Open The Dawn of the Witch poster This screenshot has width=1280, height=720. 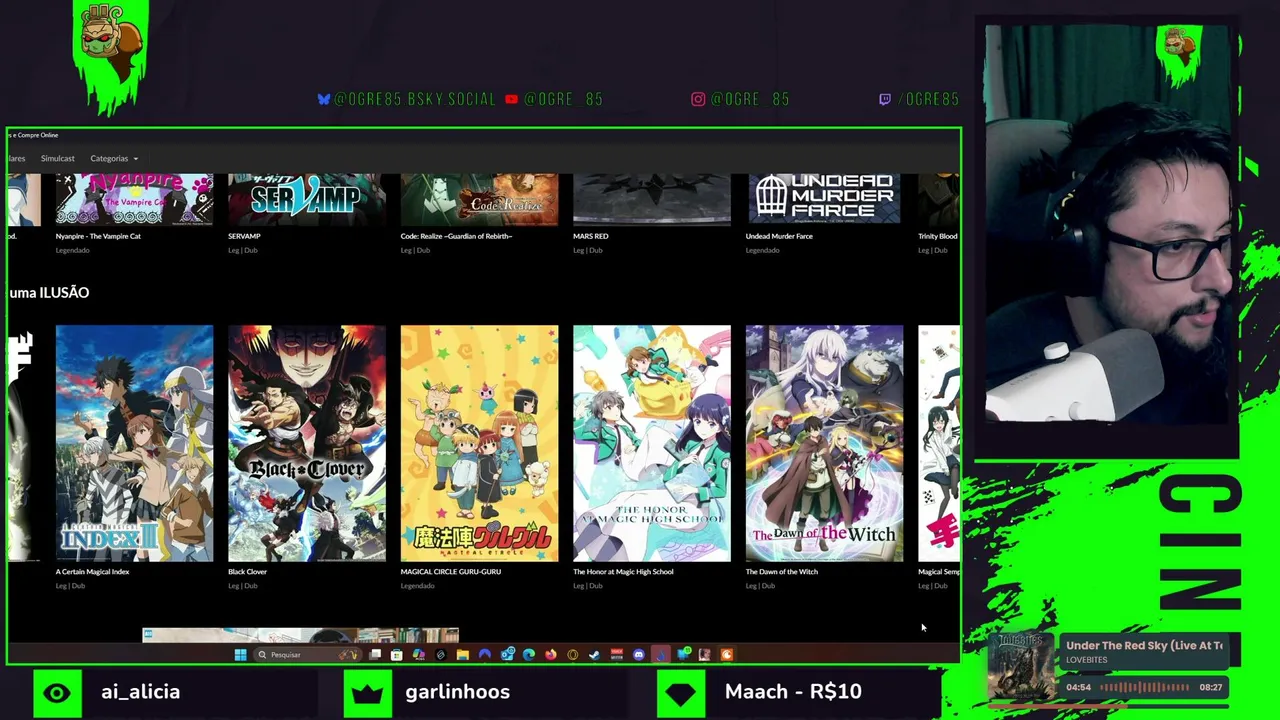click(x=824, y=443)
